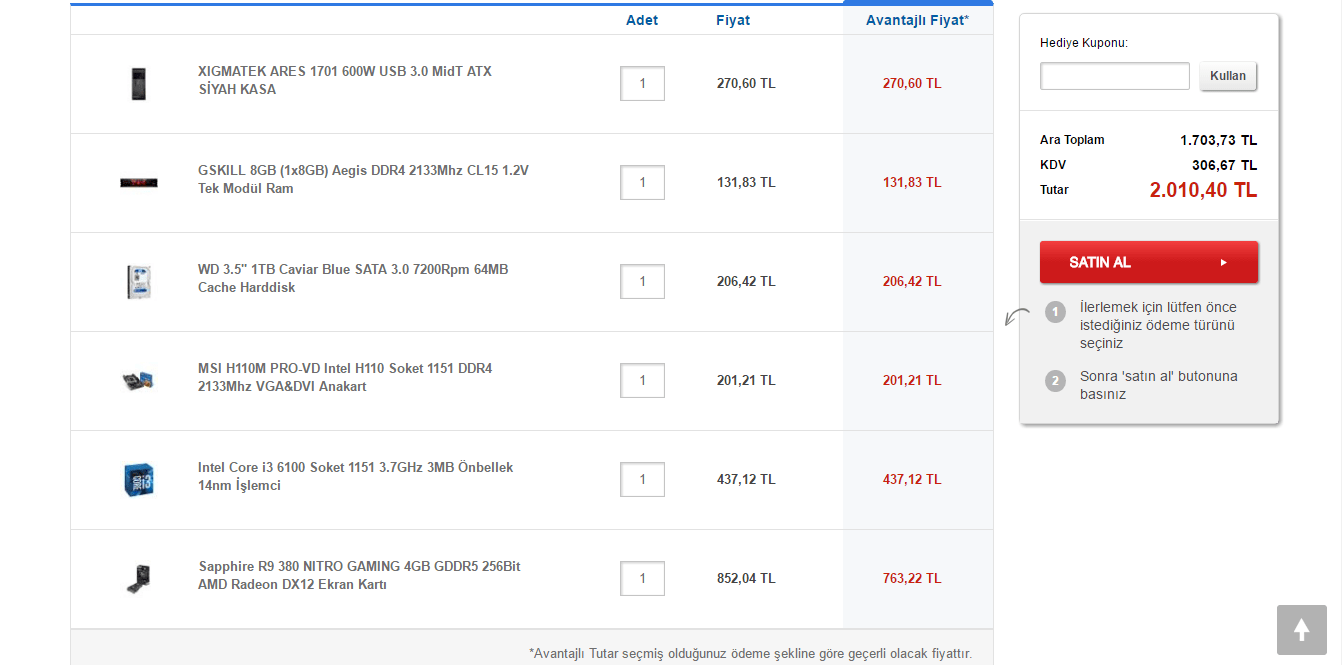Click the XIGMATEK ARES case product thumbnail

coord(138,83)
